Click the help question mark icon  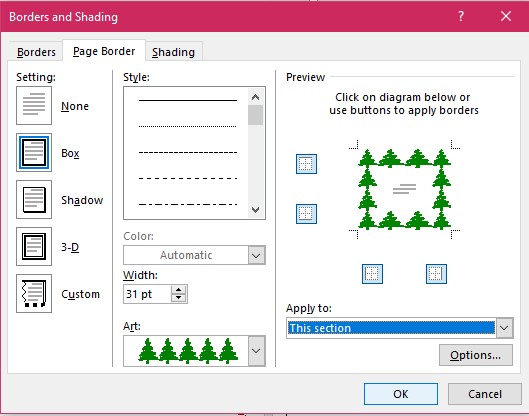click(461, 16)
